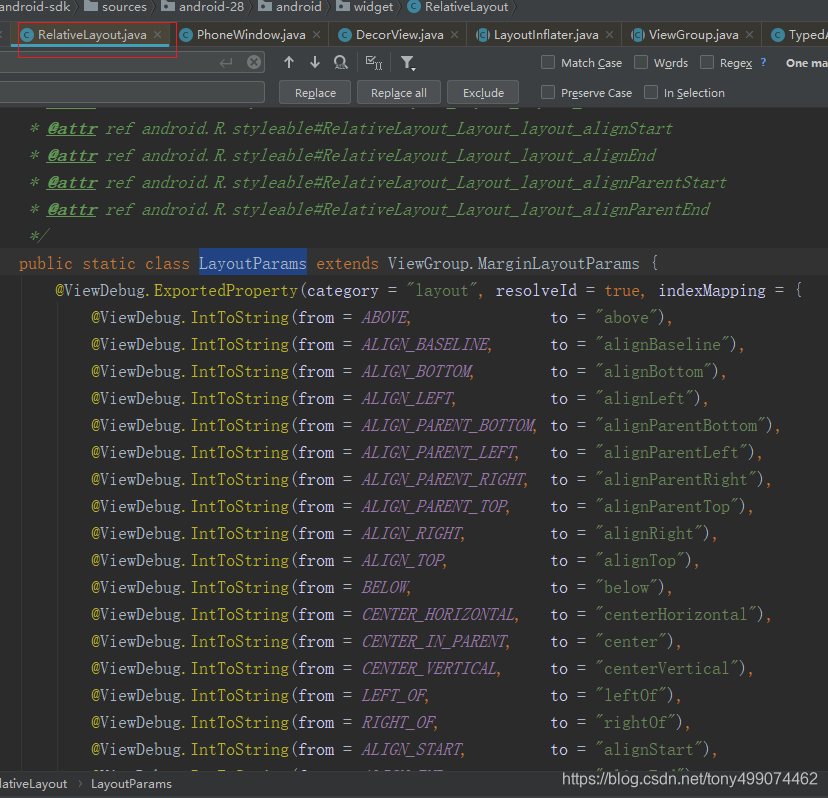
Task: Enable the Words checkbox
Action: tap(641, 62)
